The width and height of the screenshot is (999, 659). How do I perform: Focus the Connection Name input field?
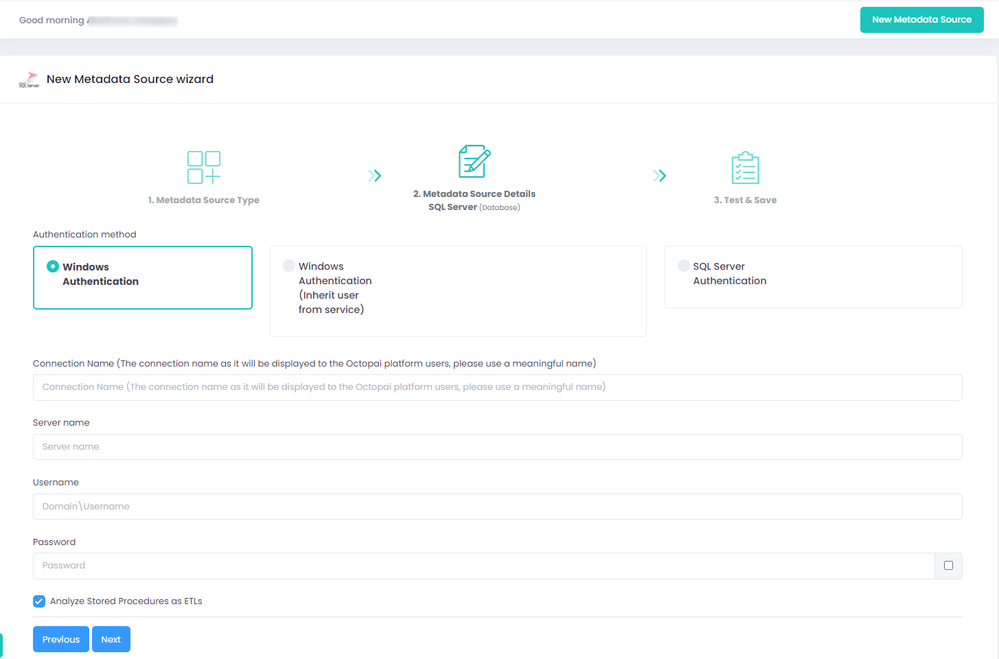tap(498, 387)
